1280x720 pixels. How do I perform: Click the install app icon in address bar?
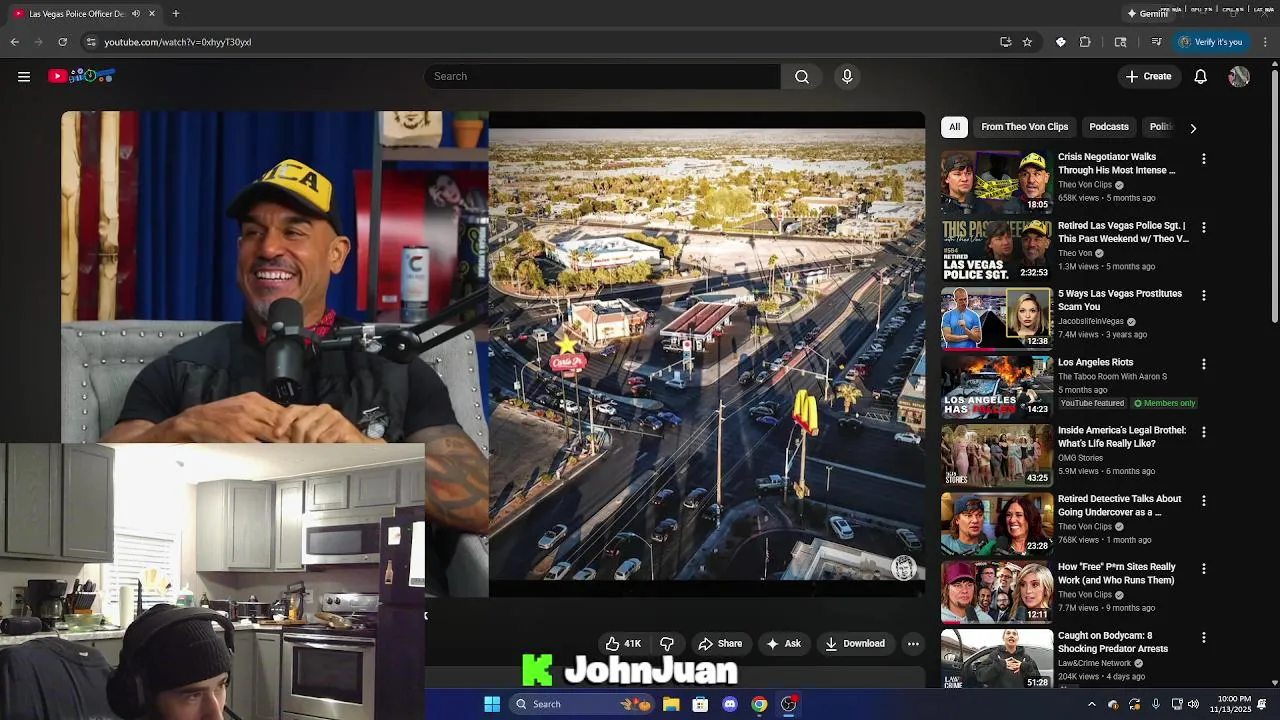[x=1005, y=42]
